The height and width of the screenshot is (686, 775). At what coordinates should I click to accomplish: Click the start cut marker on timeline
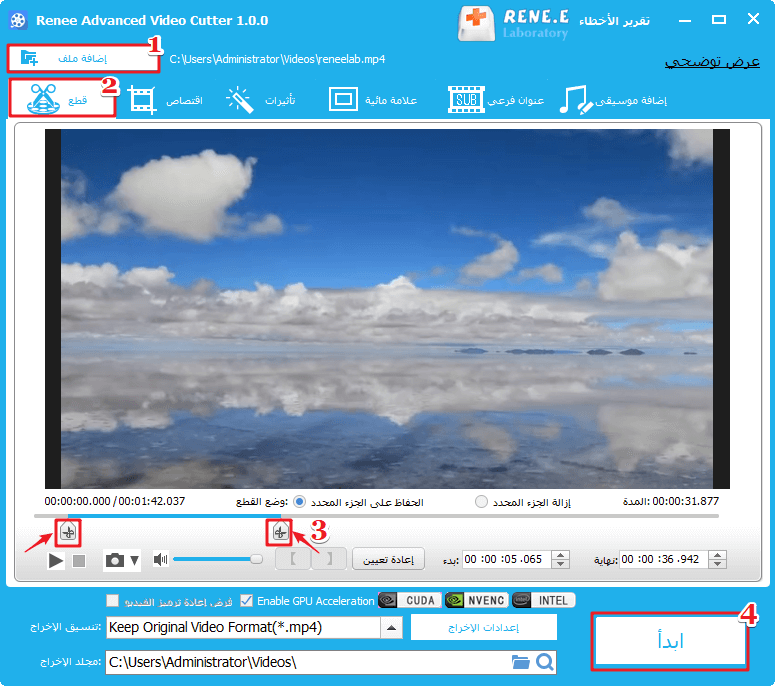[x=68, y=532]
